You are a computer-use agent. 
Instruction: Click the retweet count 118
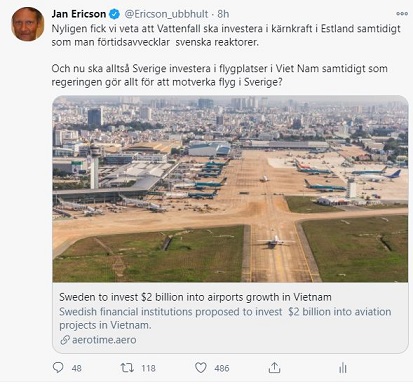148,368
